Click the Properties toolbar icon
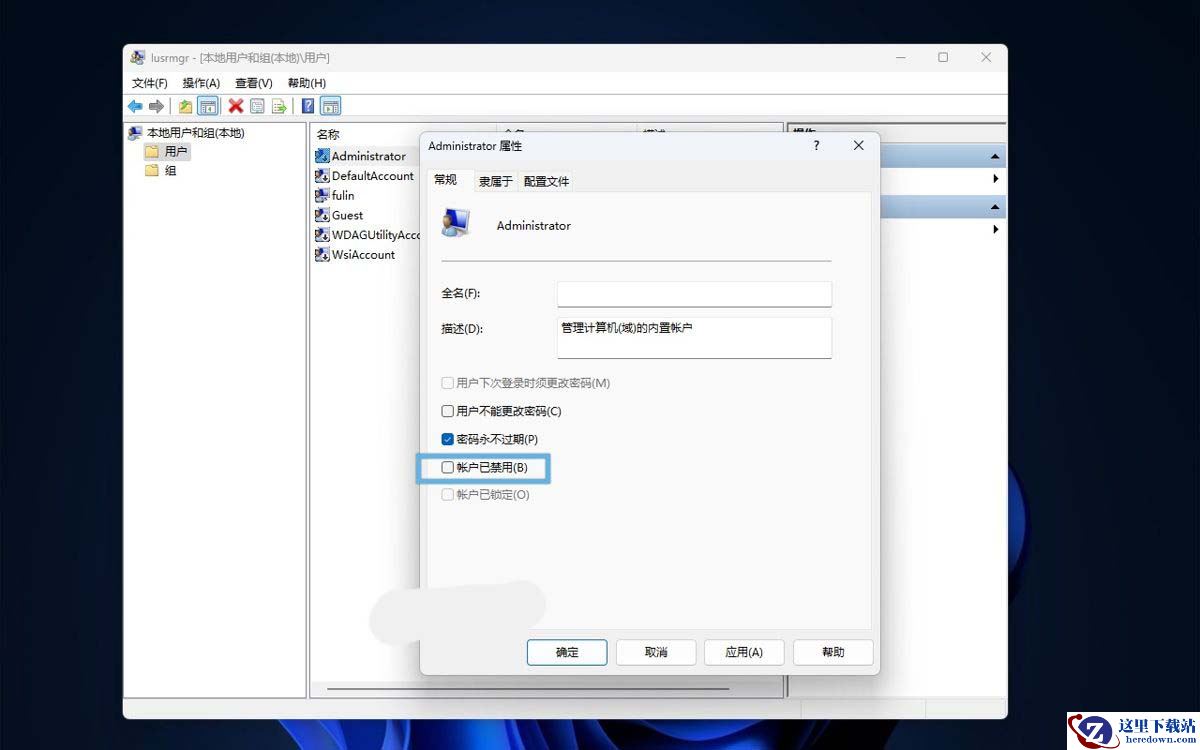This screenshot has height=750, width=1200. coord(257,106)
